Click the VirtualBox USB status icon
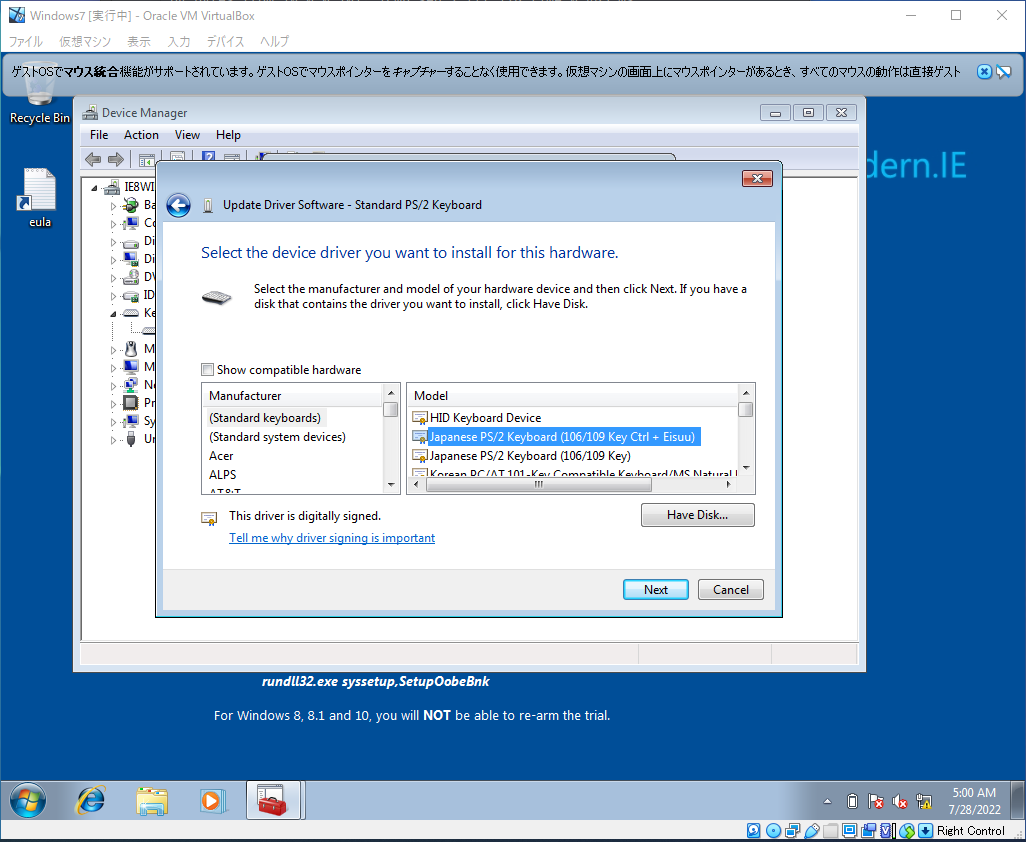This screenshot has width=1026, height=842. 811,831
